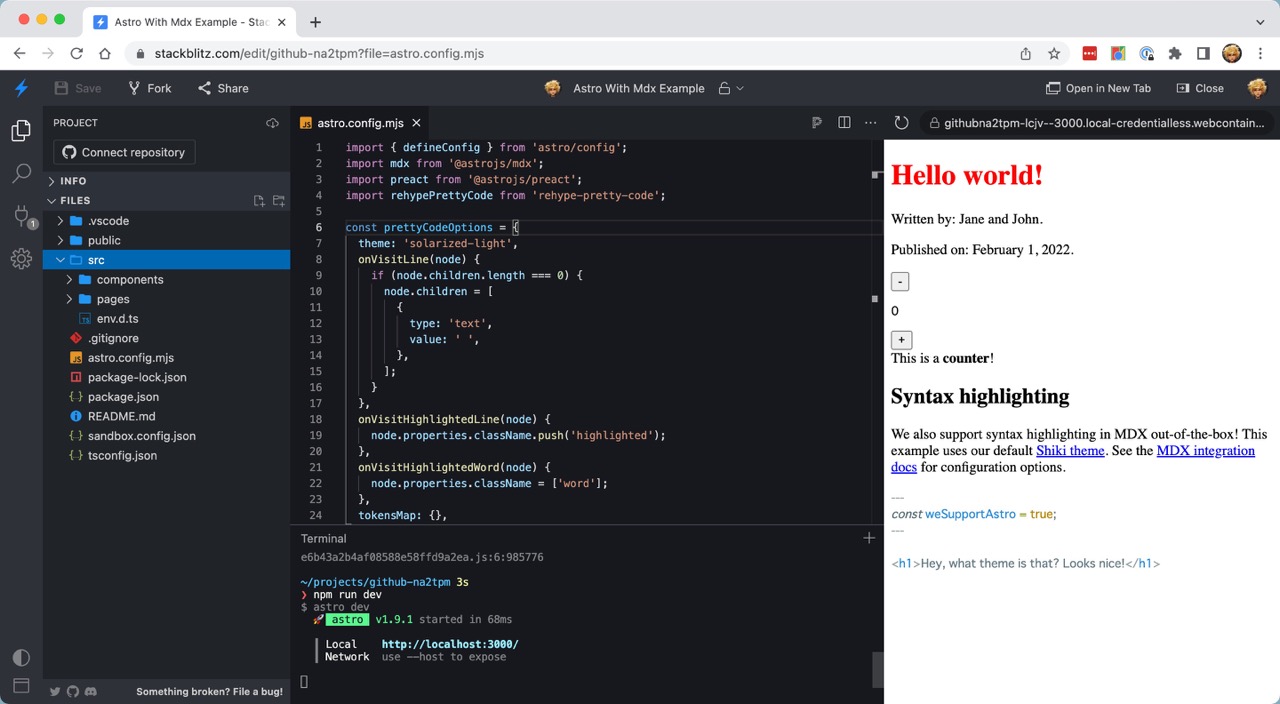Split the editor with the split icon
The width and height of the screenshot is (1280, 704).
tap(844, 123)
